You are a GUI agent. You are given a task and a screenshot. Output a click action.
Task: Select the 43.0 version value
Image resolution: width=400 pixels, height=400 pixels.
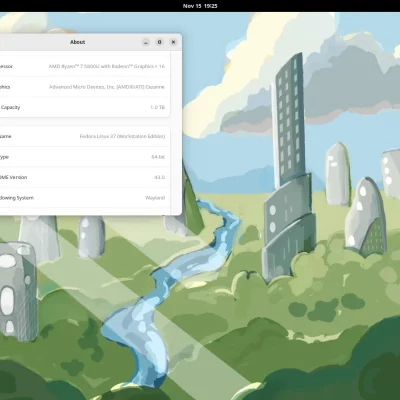pyautogui.click(x=160, y=177)
